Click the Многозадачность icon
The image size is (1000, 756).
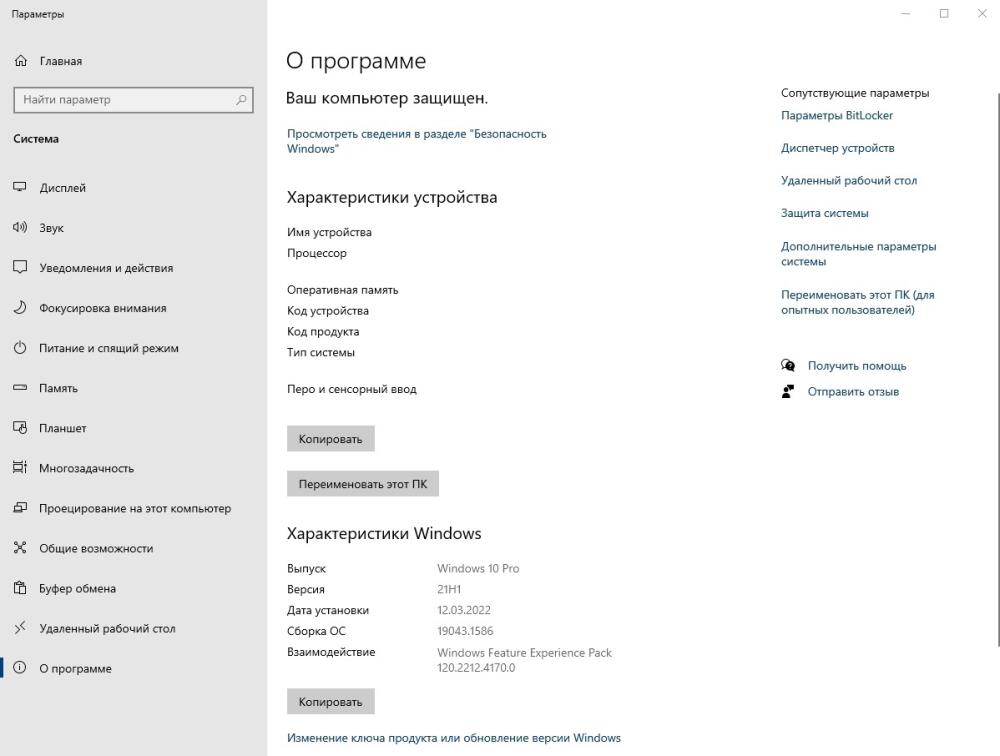pyautogui.click(x=20, y=468)
